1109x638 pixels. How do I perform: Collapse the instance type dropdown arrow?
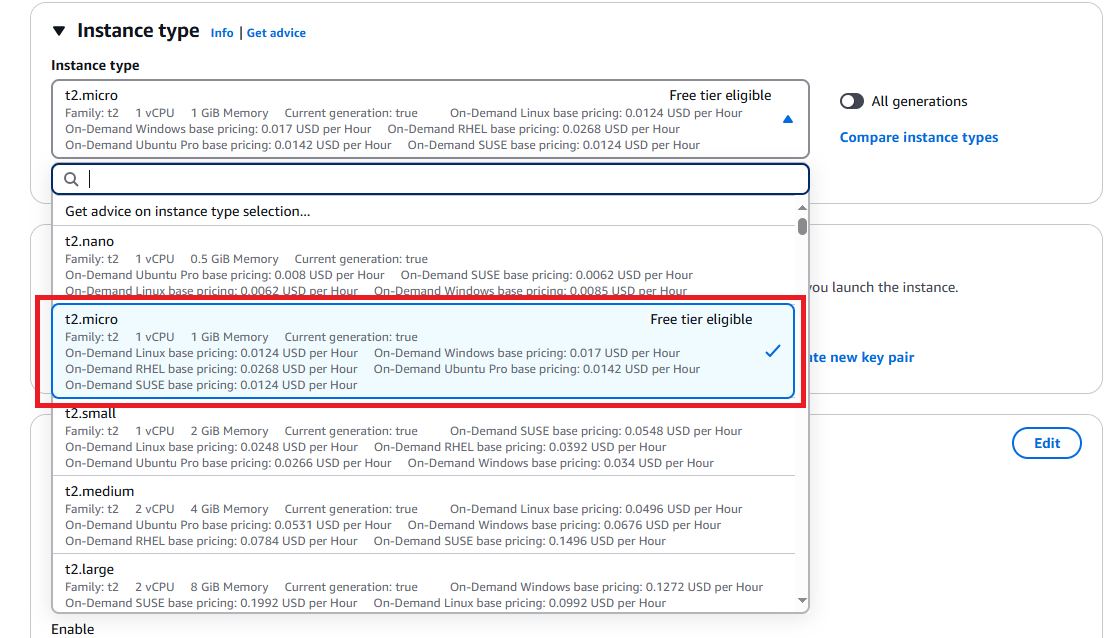click(788, 119)
